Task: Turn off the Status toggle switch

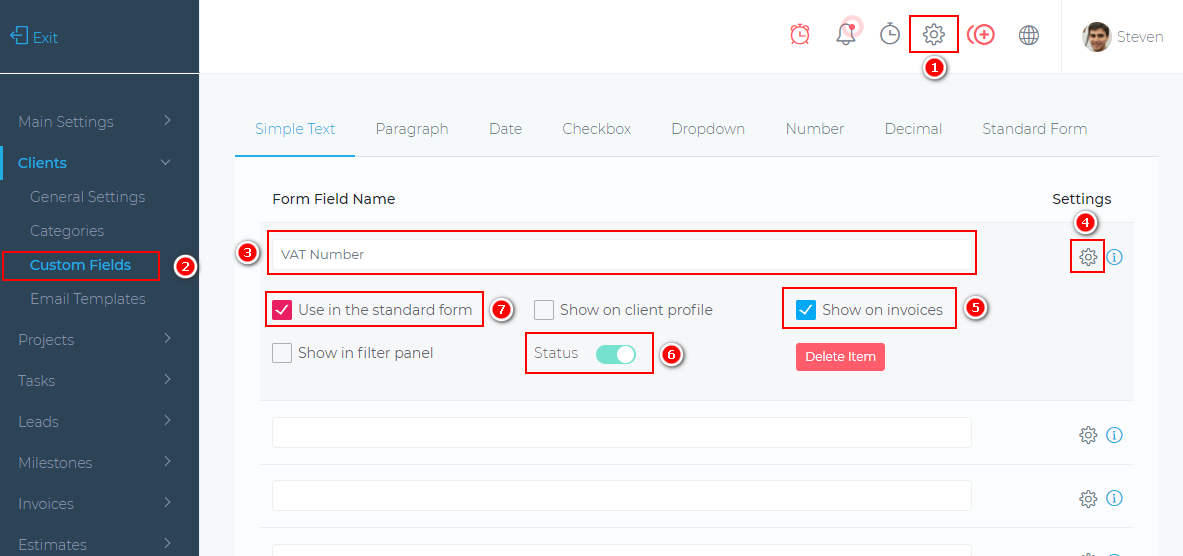Action: [615, 354]
